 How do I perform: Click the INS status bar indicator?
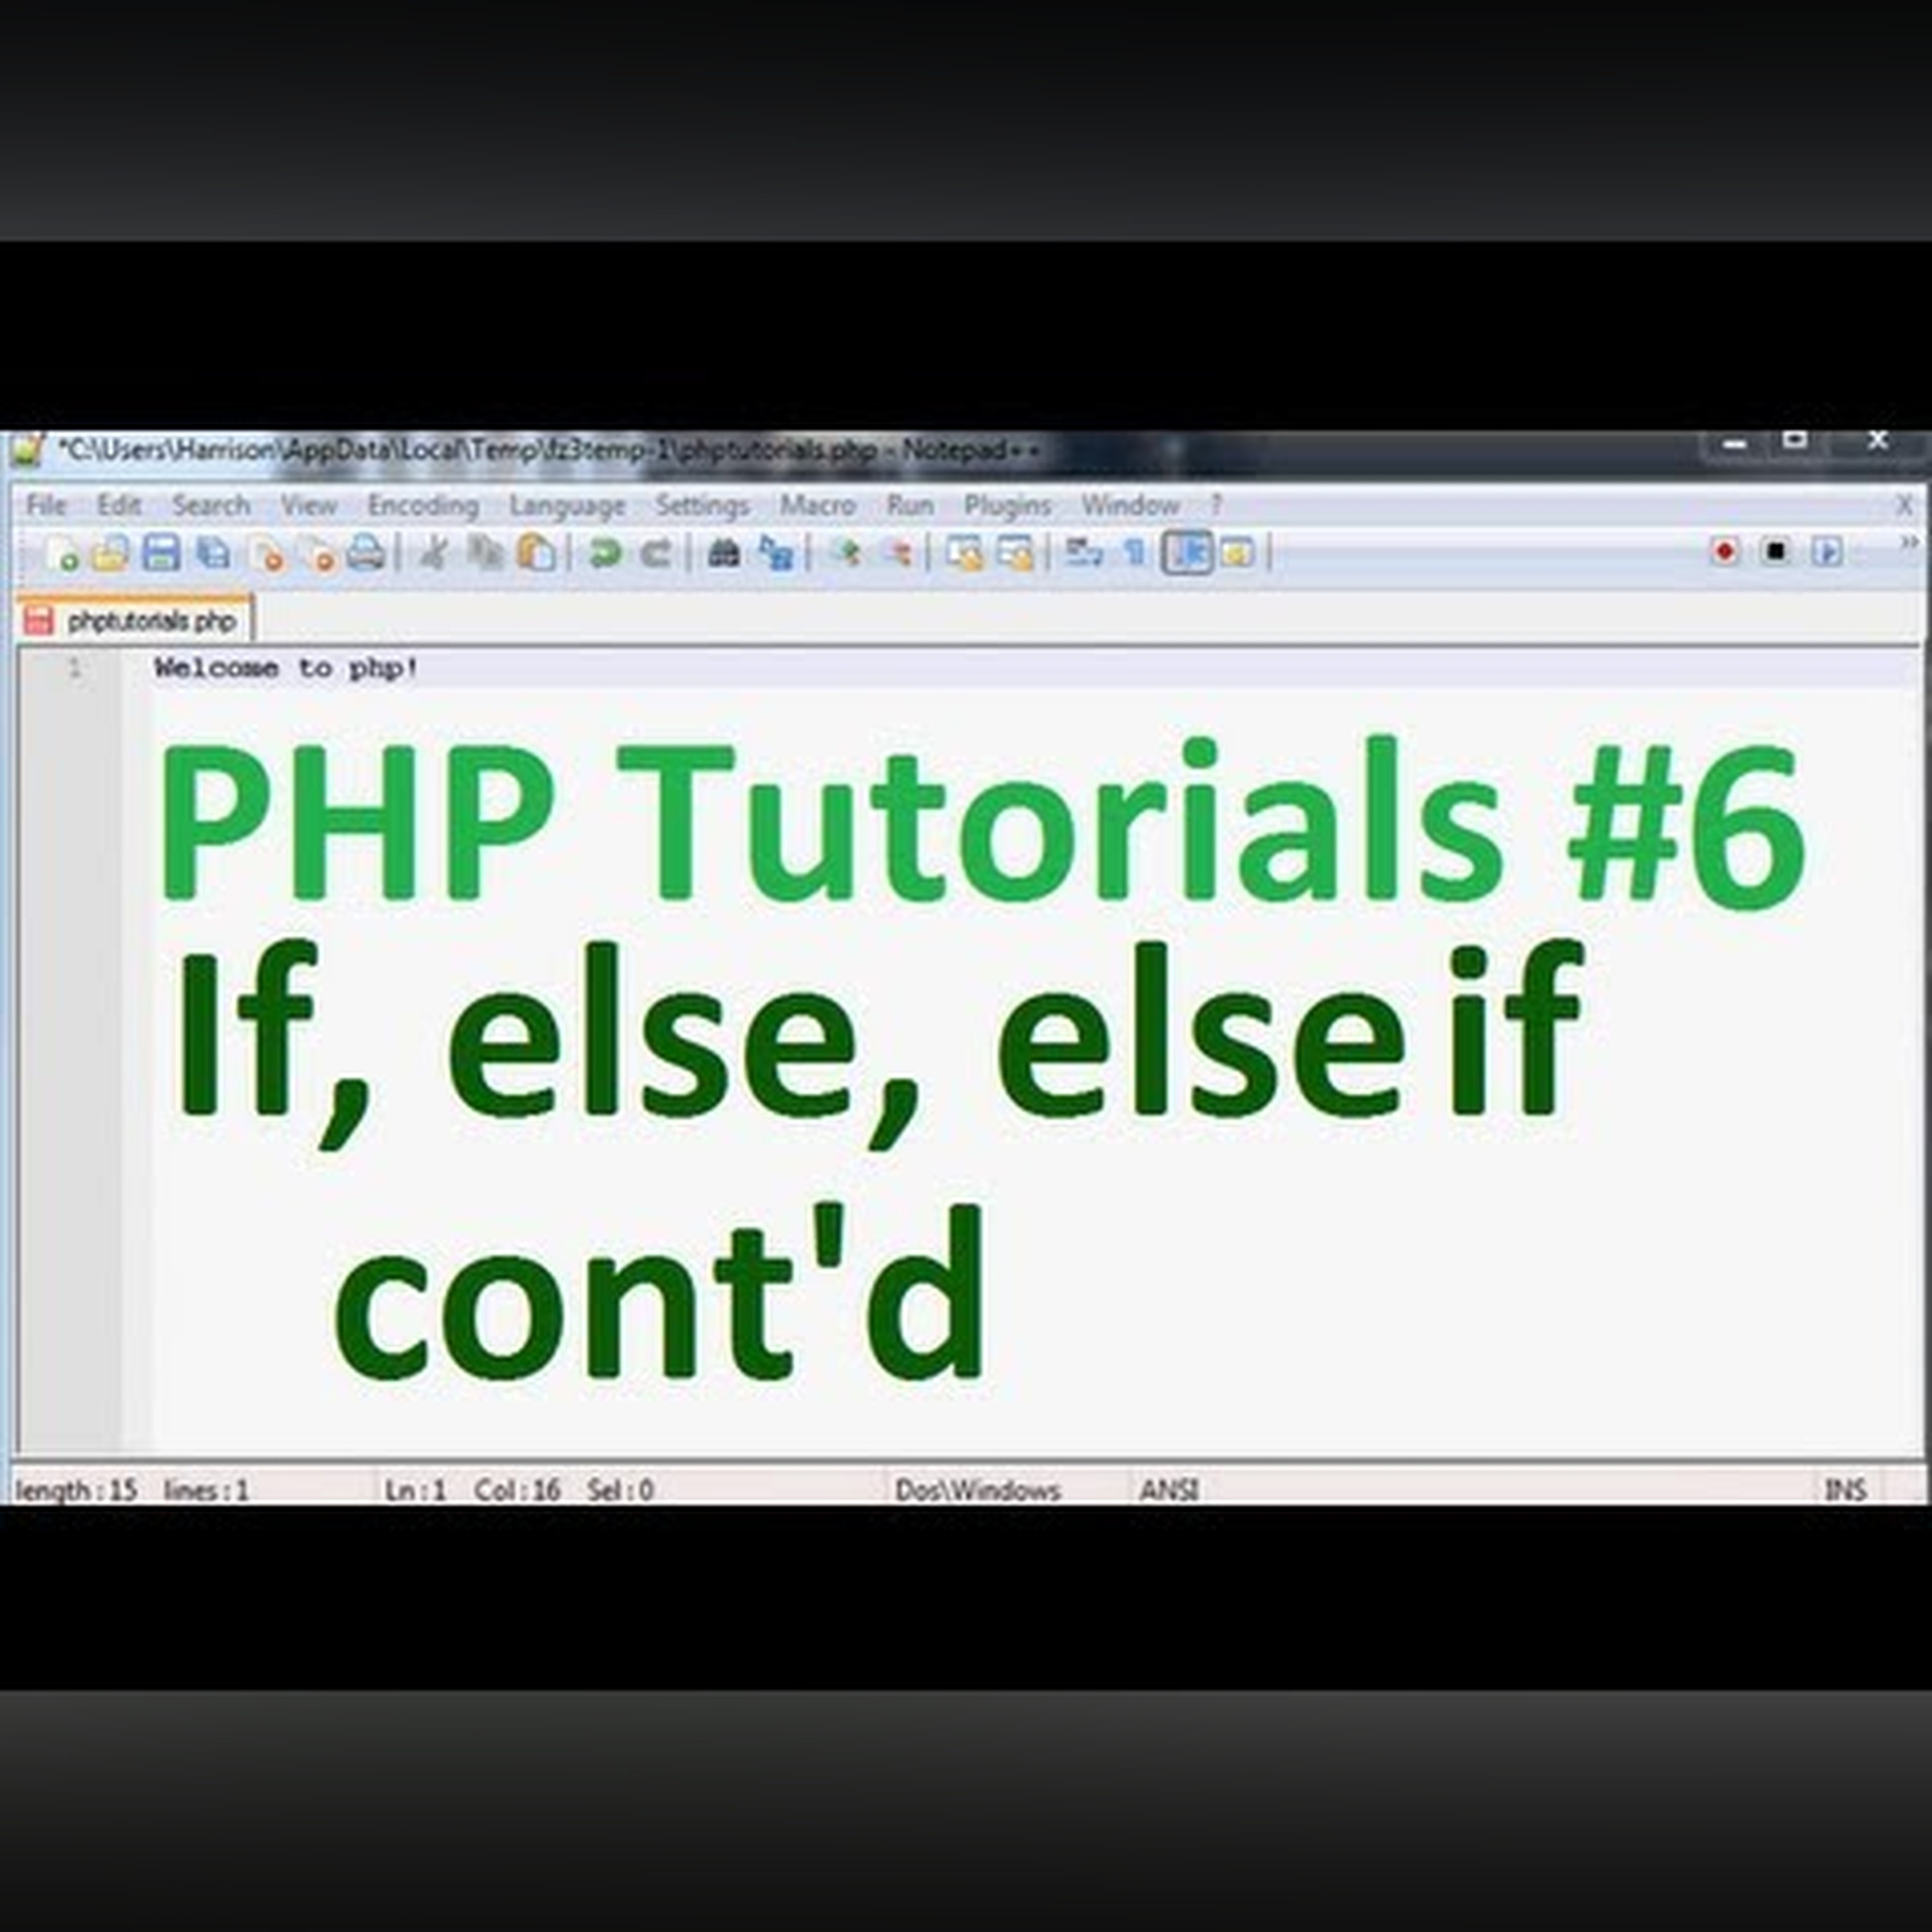tap(1845, 1490)
